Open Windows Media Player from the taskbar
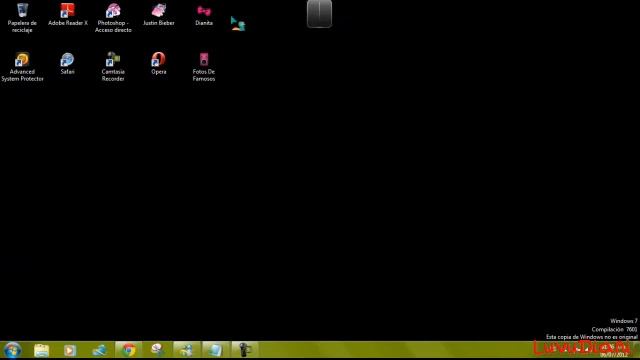 70,350
